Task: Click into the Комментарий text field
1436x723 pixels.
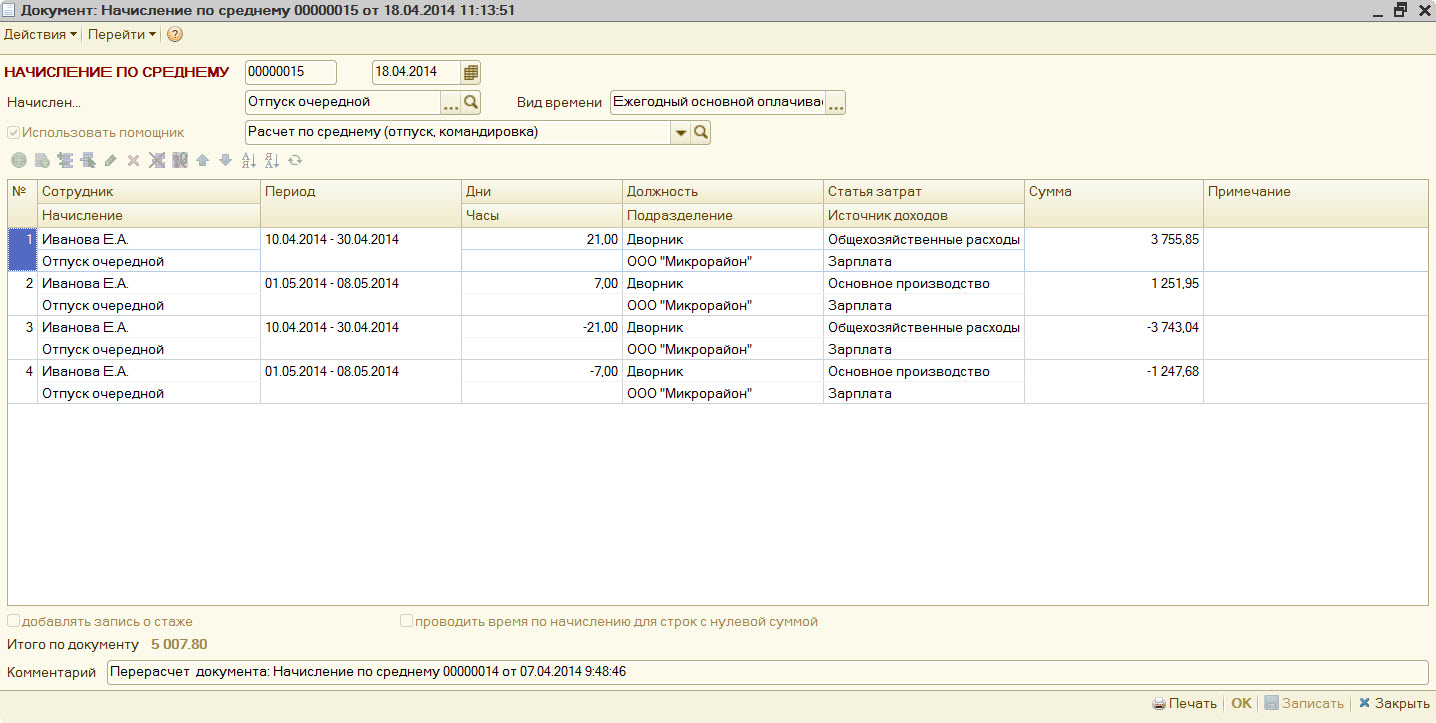Action: pos(766,672)
